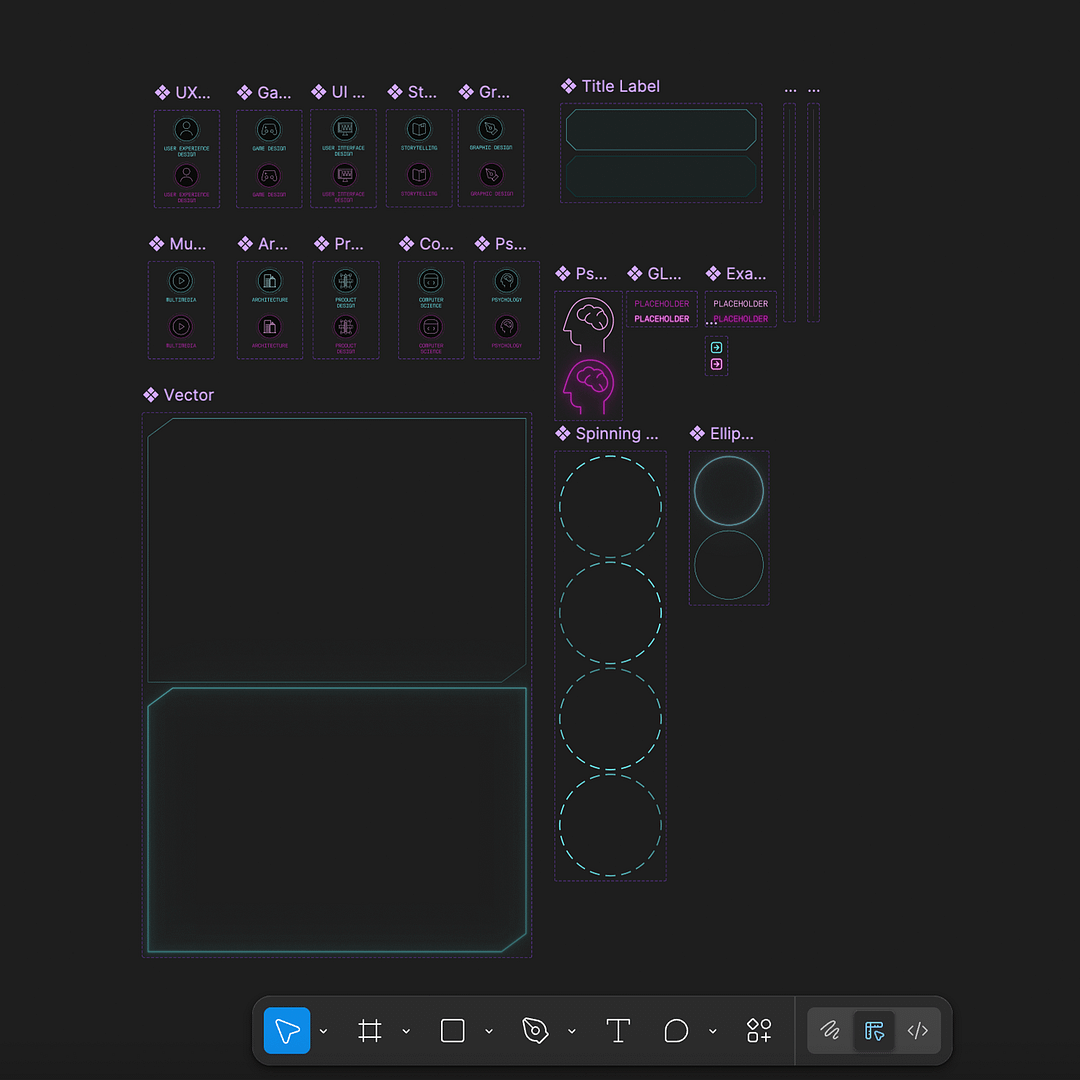
Task: Click the pink Psychology brain icon
Action: [x=588, y=385]
